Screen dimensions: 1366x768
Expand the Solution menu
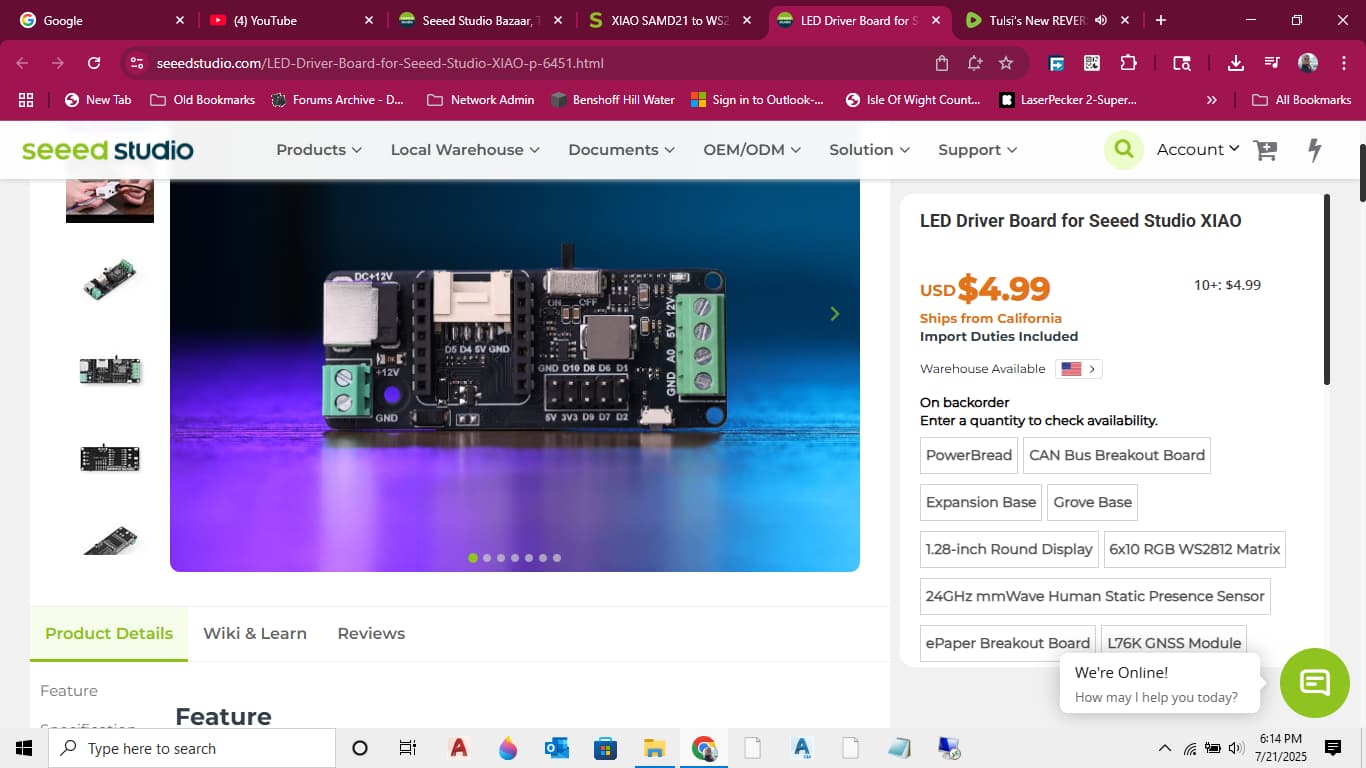point(869,150)
